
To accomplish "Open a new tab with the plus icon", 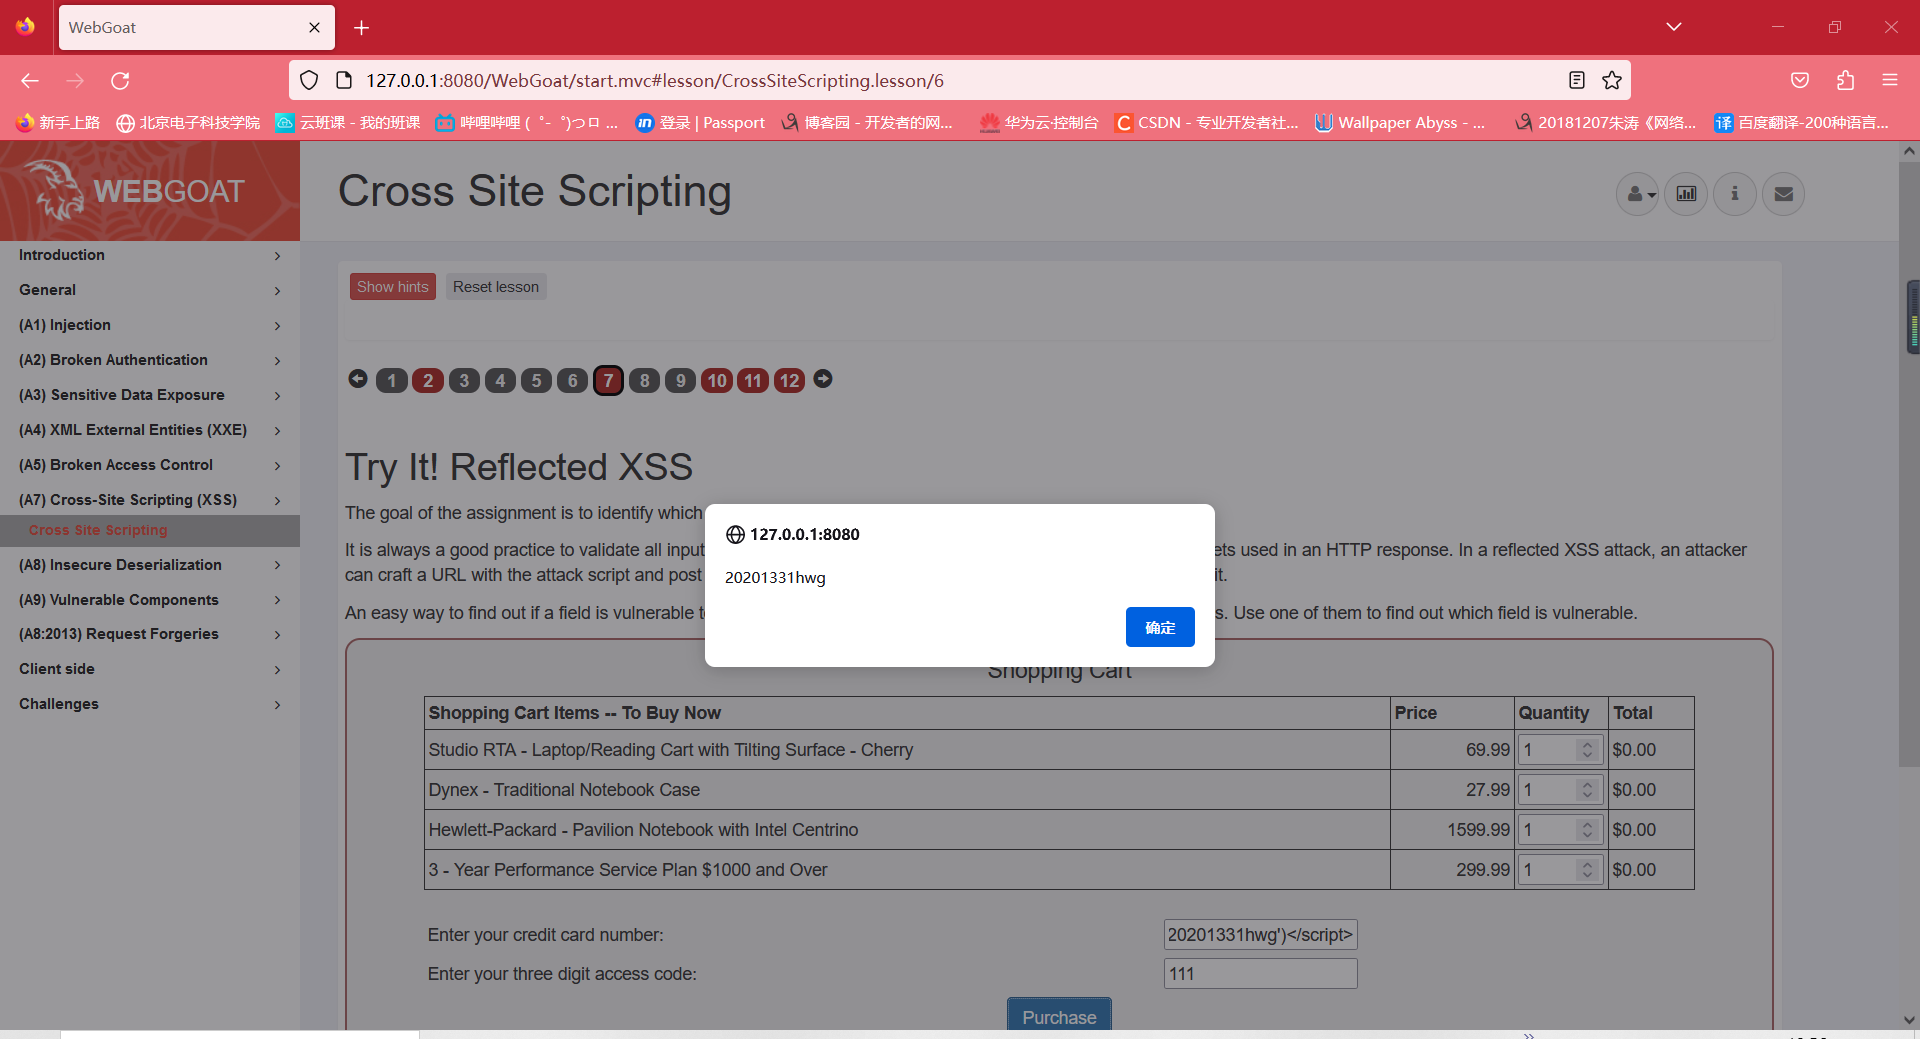I will (x=362, y=28).
